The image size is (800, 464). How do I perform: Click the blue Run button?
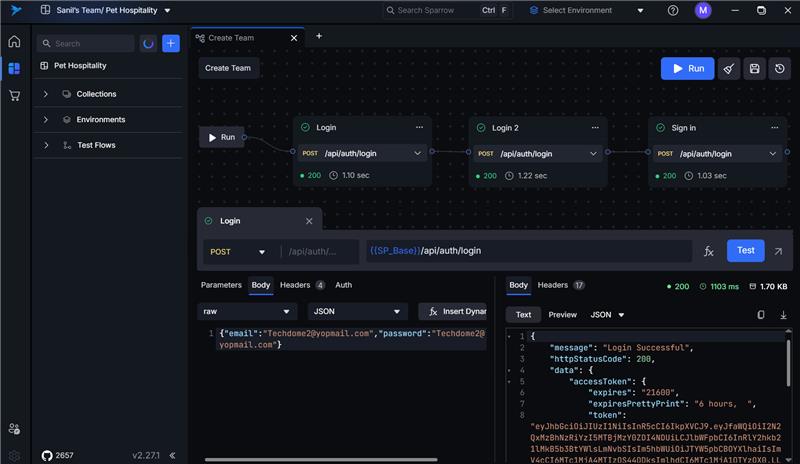click(687, 68)
